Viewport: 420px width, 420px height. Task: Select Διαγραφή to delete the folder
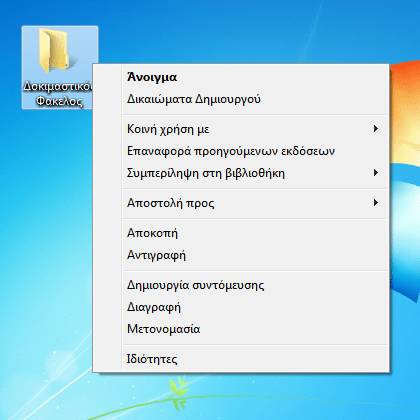[154, 307]
